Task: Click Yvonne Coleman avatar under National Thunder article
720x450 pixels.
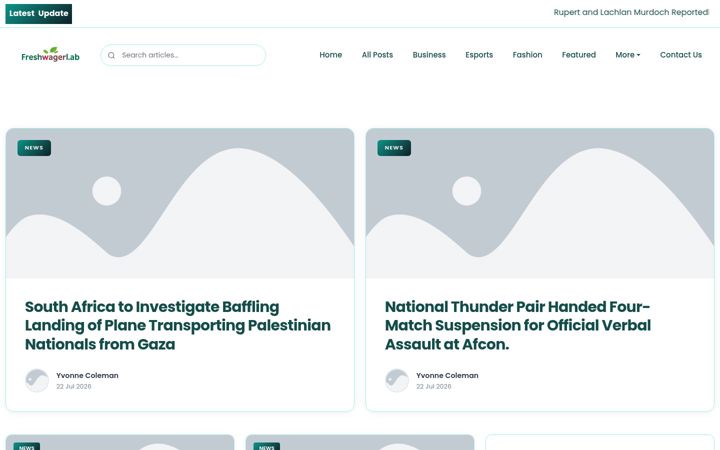Action: point(397,381)
